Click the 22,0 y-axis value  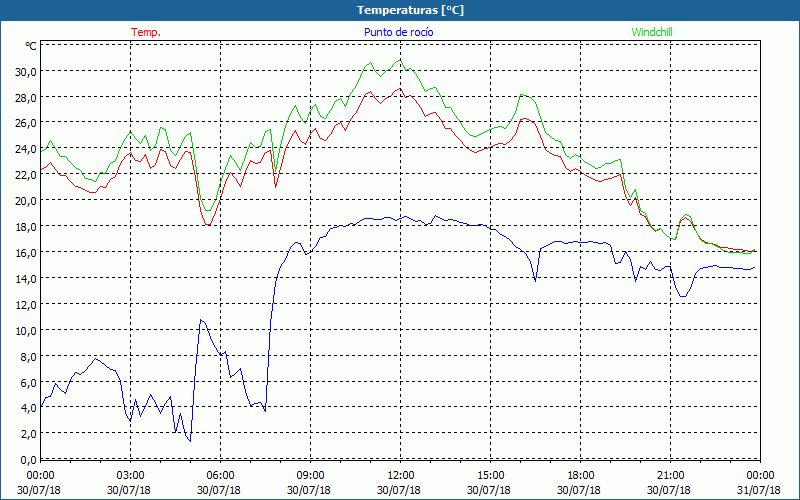(26, 175)
